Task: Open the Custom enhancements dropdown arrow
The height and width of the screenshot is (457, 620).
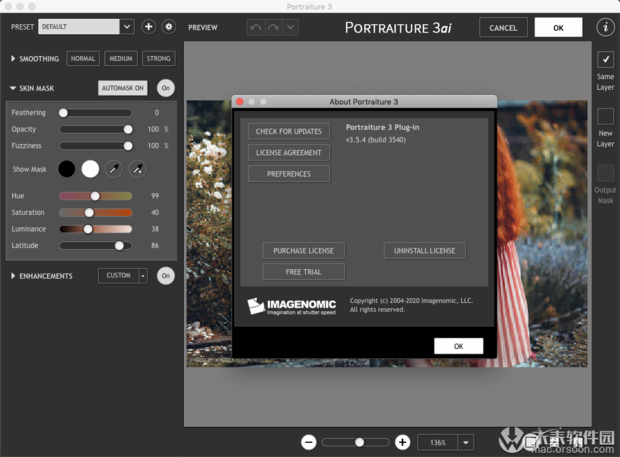Action: point(143,276)
